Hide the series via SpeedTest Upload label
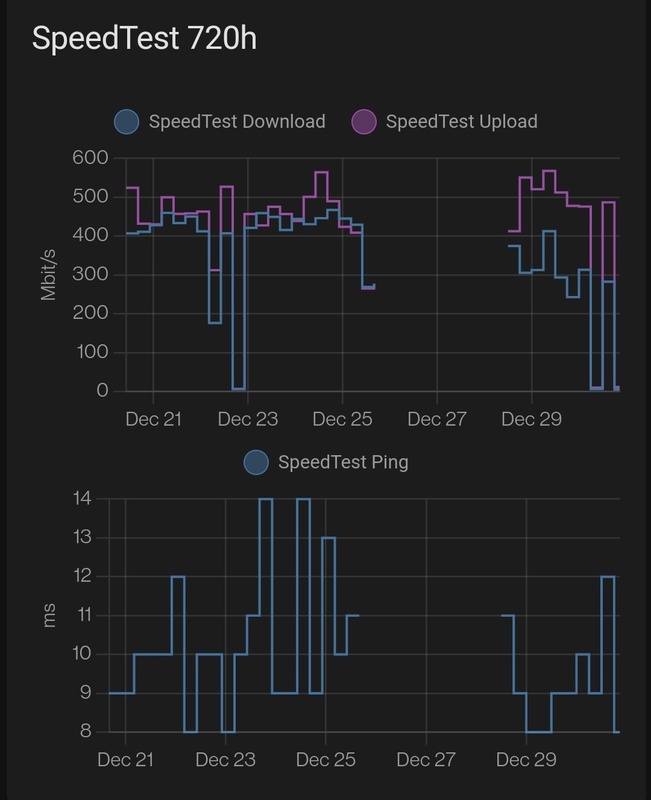 tap(461, 122)
